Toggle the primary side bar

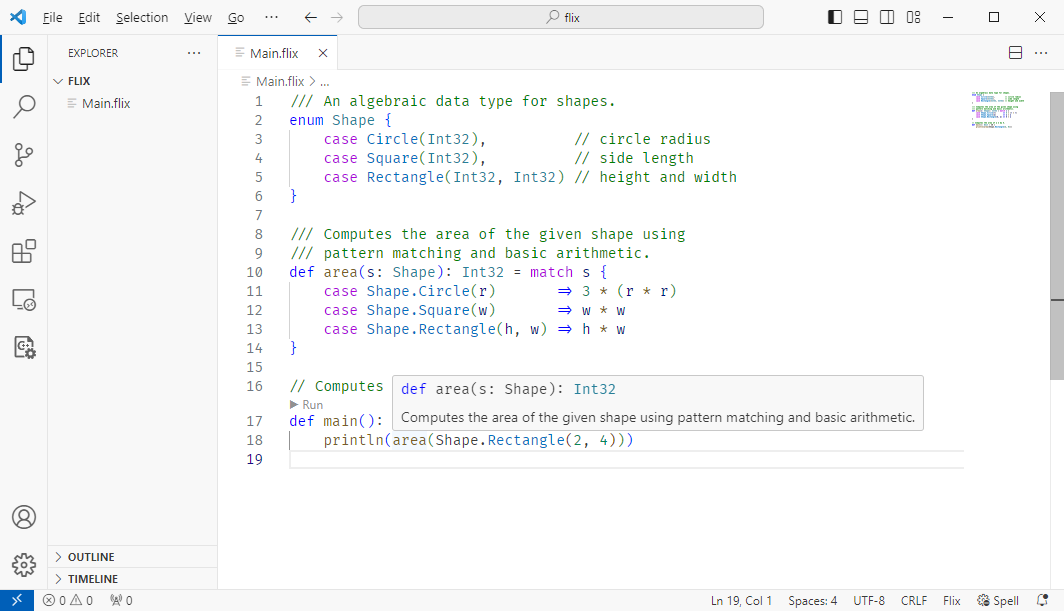tap(835, 18)
